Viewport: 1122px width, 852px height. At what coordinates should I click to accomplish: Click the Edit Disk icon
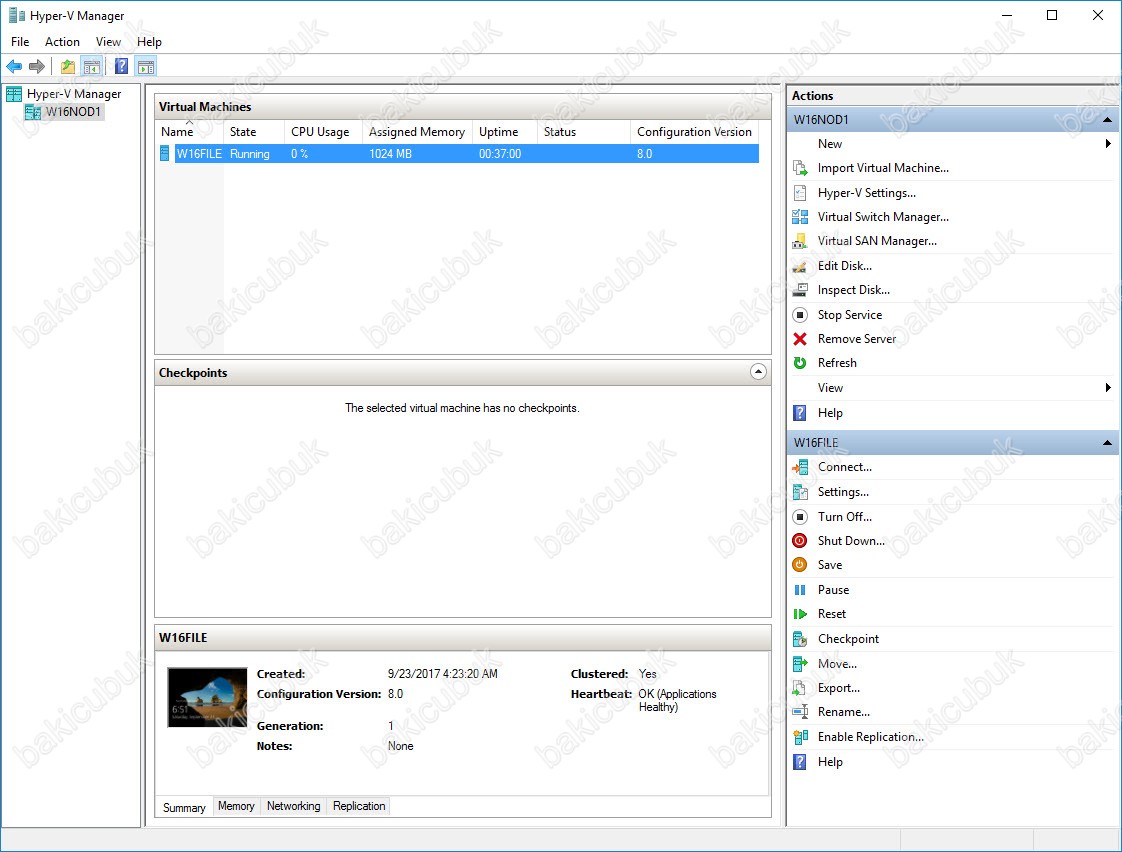point(800,266)
